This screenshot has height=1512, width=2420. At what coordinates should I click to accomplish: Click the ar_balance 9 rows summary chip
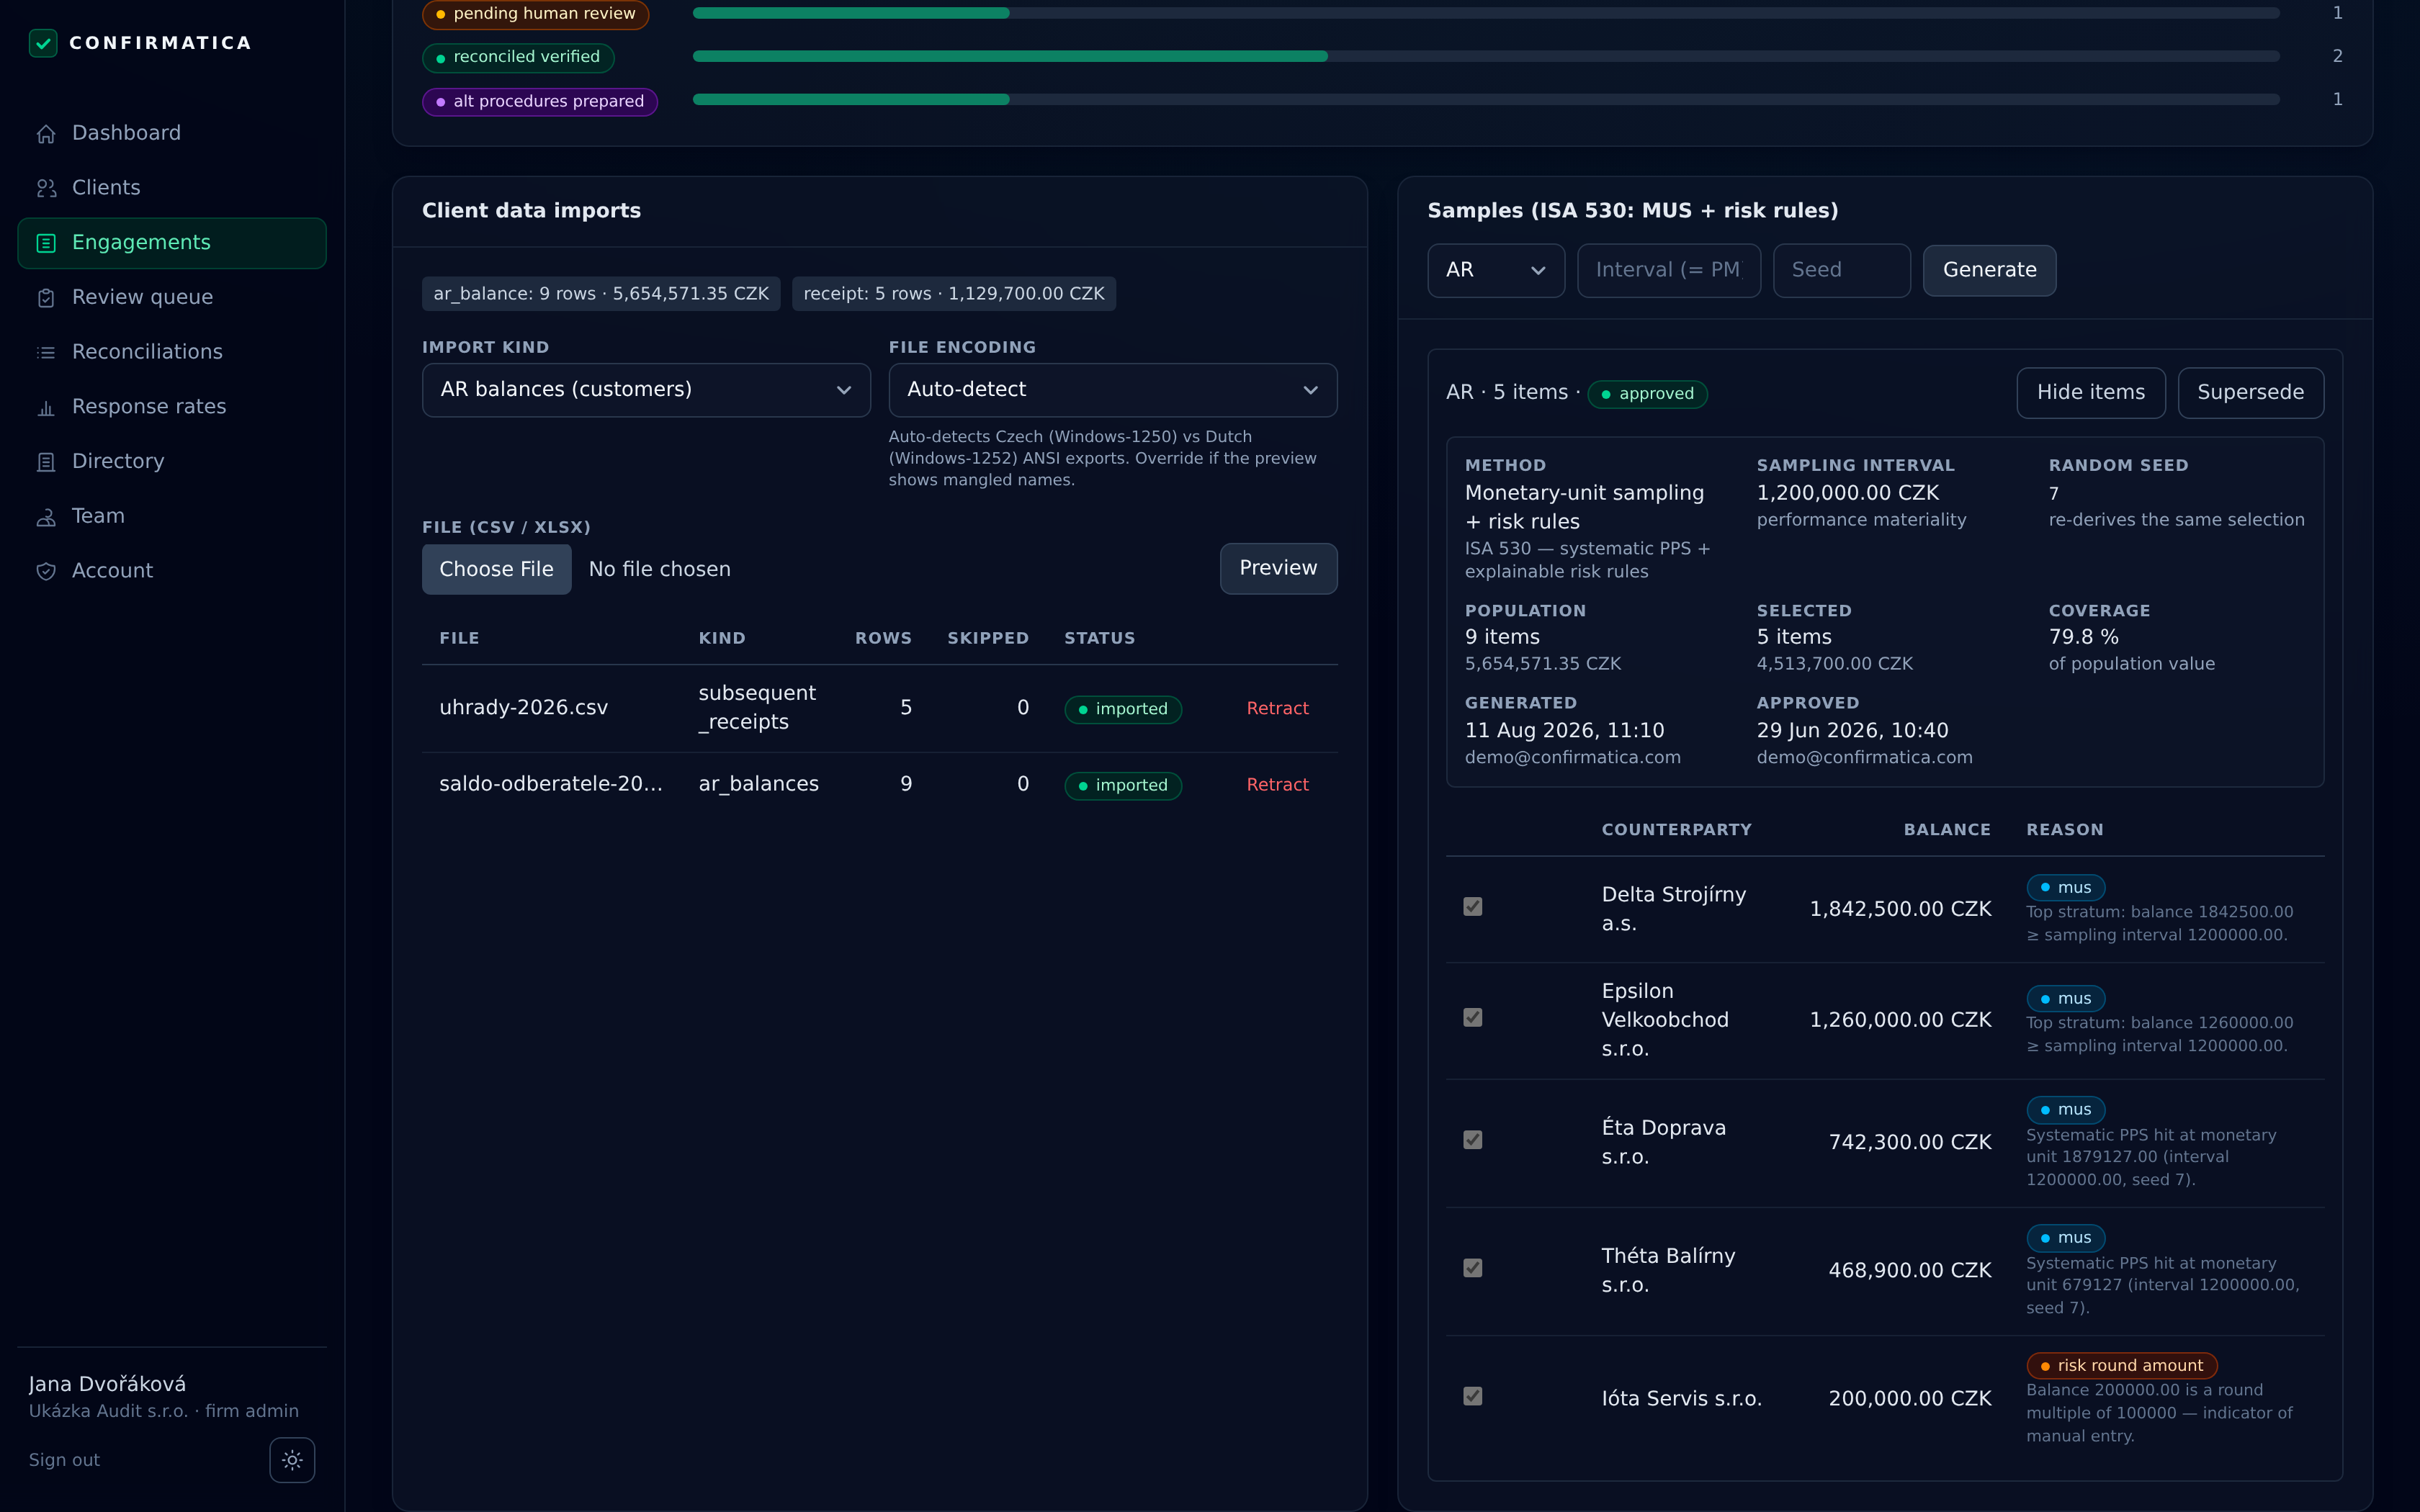coord(601,294)
